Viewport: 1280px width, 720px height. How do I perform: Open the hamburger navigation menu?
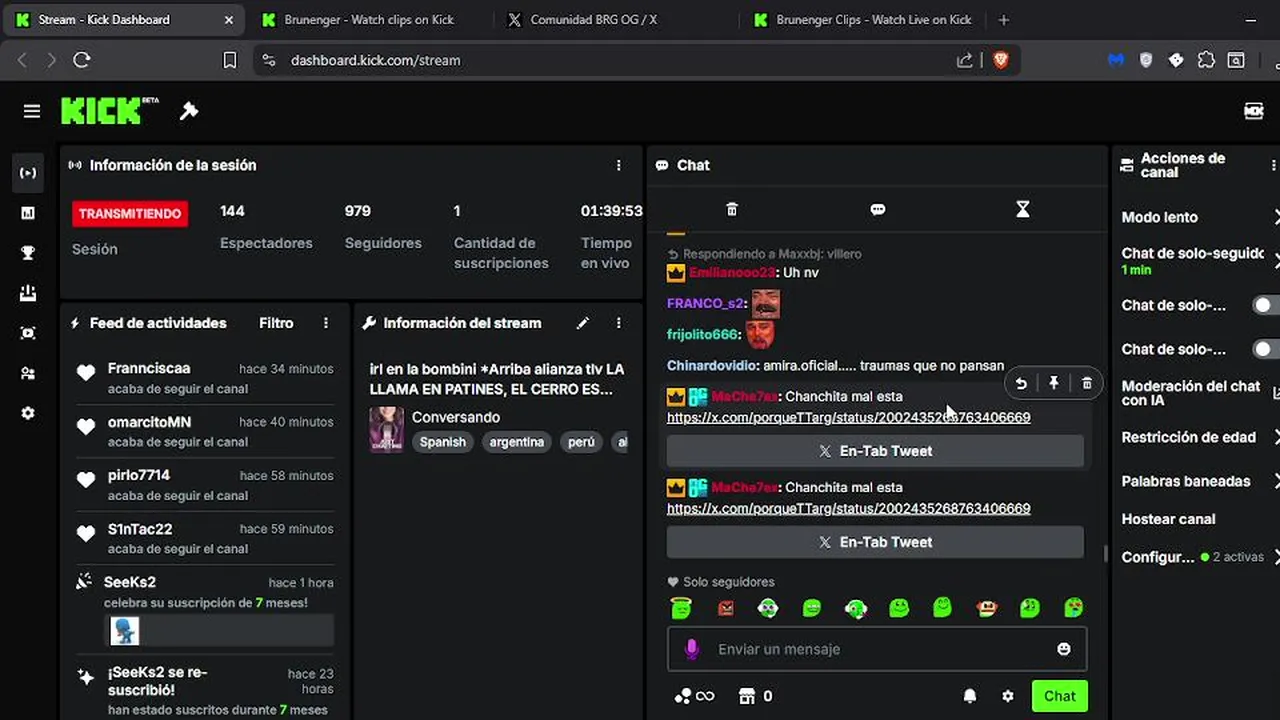tap(32, 111)
